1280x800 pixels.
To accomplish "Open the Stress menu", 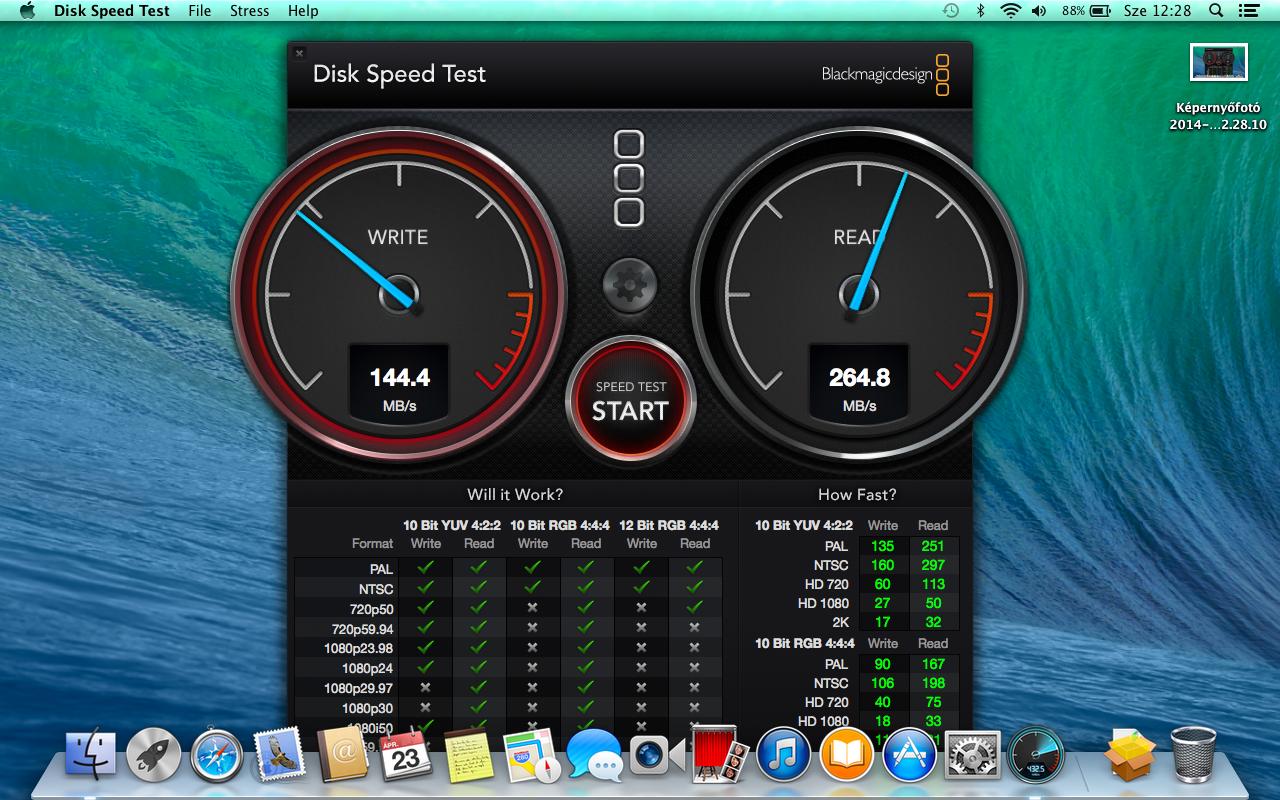I will coord(249,11).
